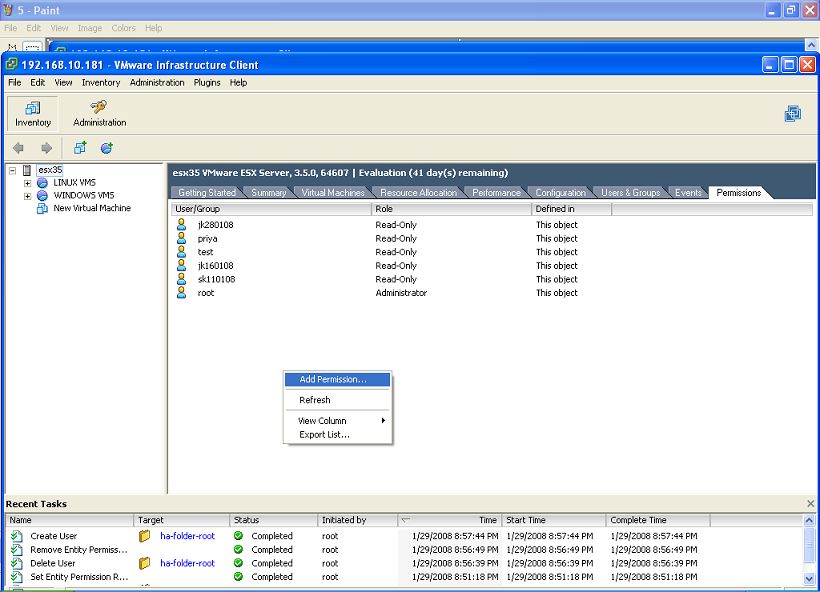Screen dimensions: 820x592
Task: Click the user icon beside test
Action: (181, 252)
